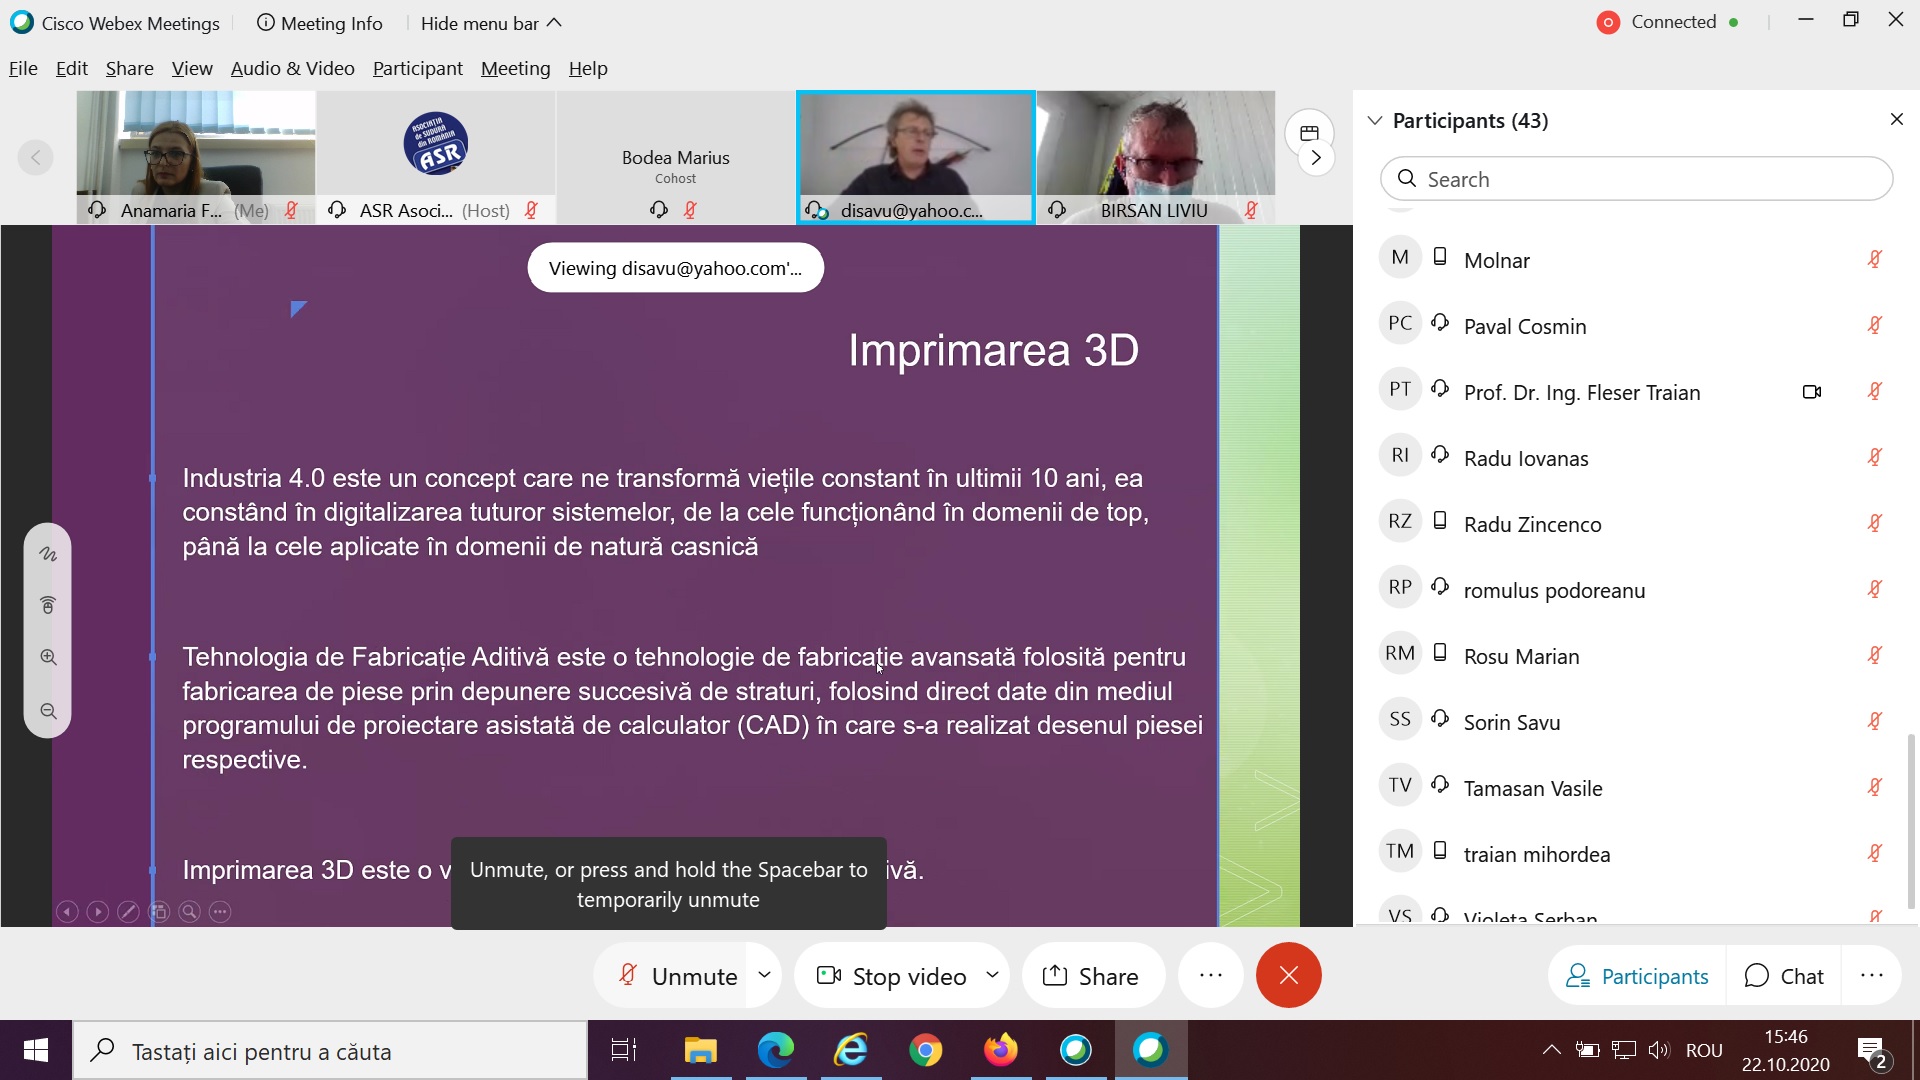Open the Participant menu

tap(417, 68)
